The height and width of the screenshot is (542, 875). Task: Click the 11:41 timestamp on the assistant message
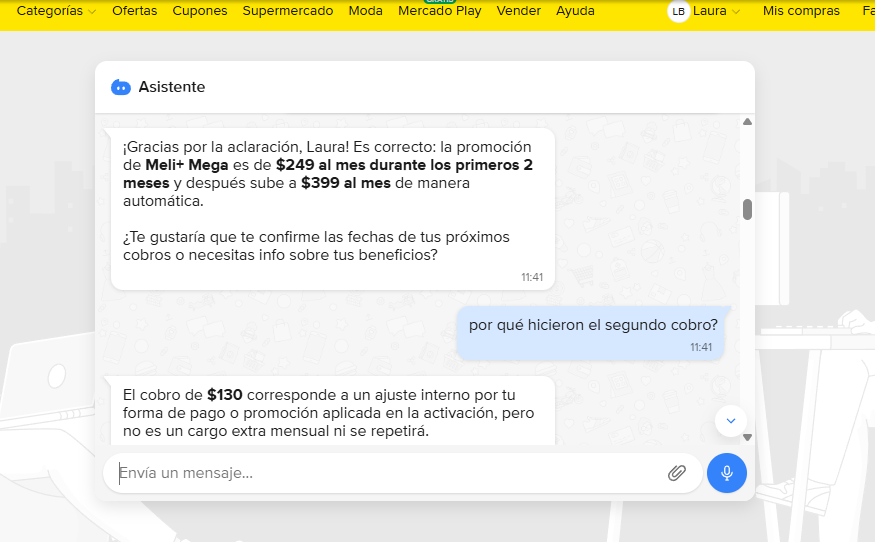532,277
